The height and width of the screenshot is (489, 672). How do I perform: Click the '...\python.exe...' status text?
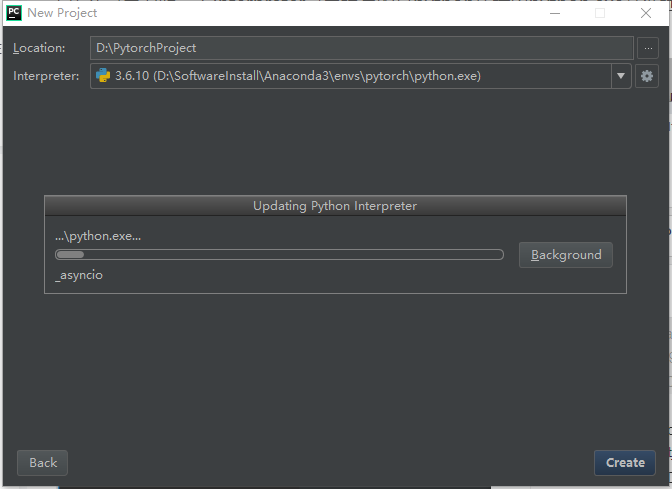pos(98,236)
